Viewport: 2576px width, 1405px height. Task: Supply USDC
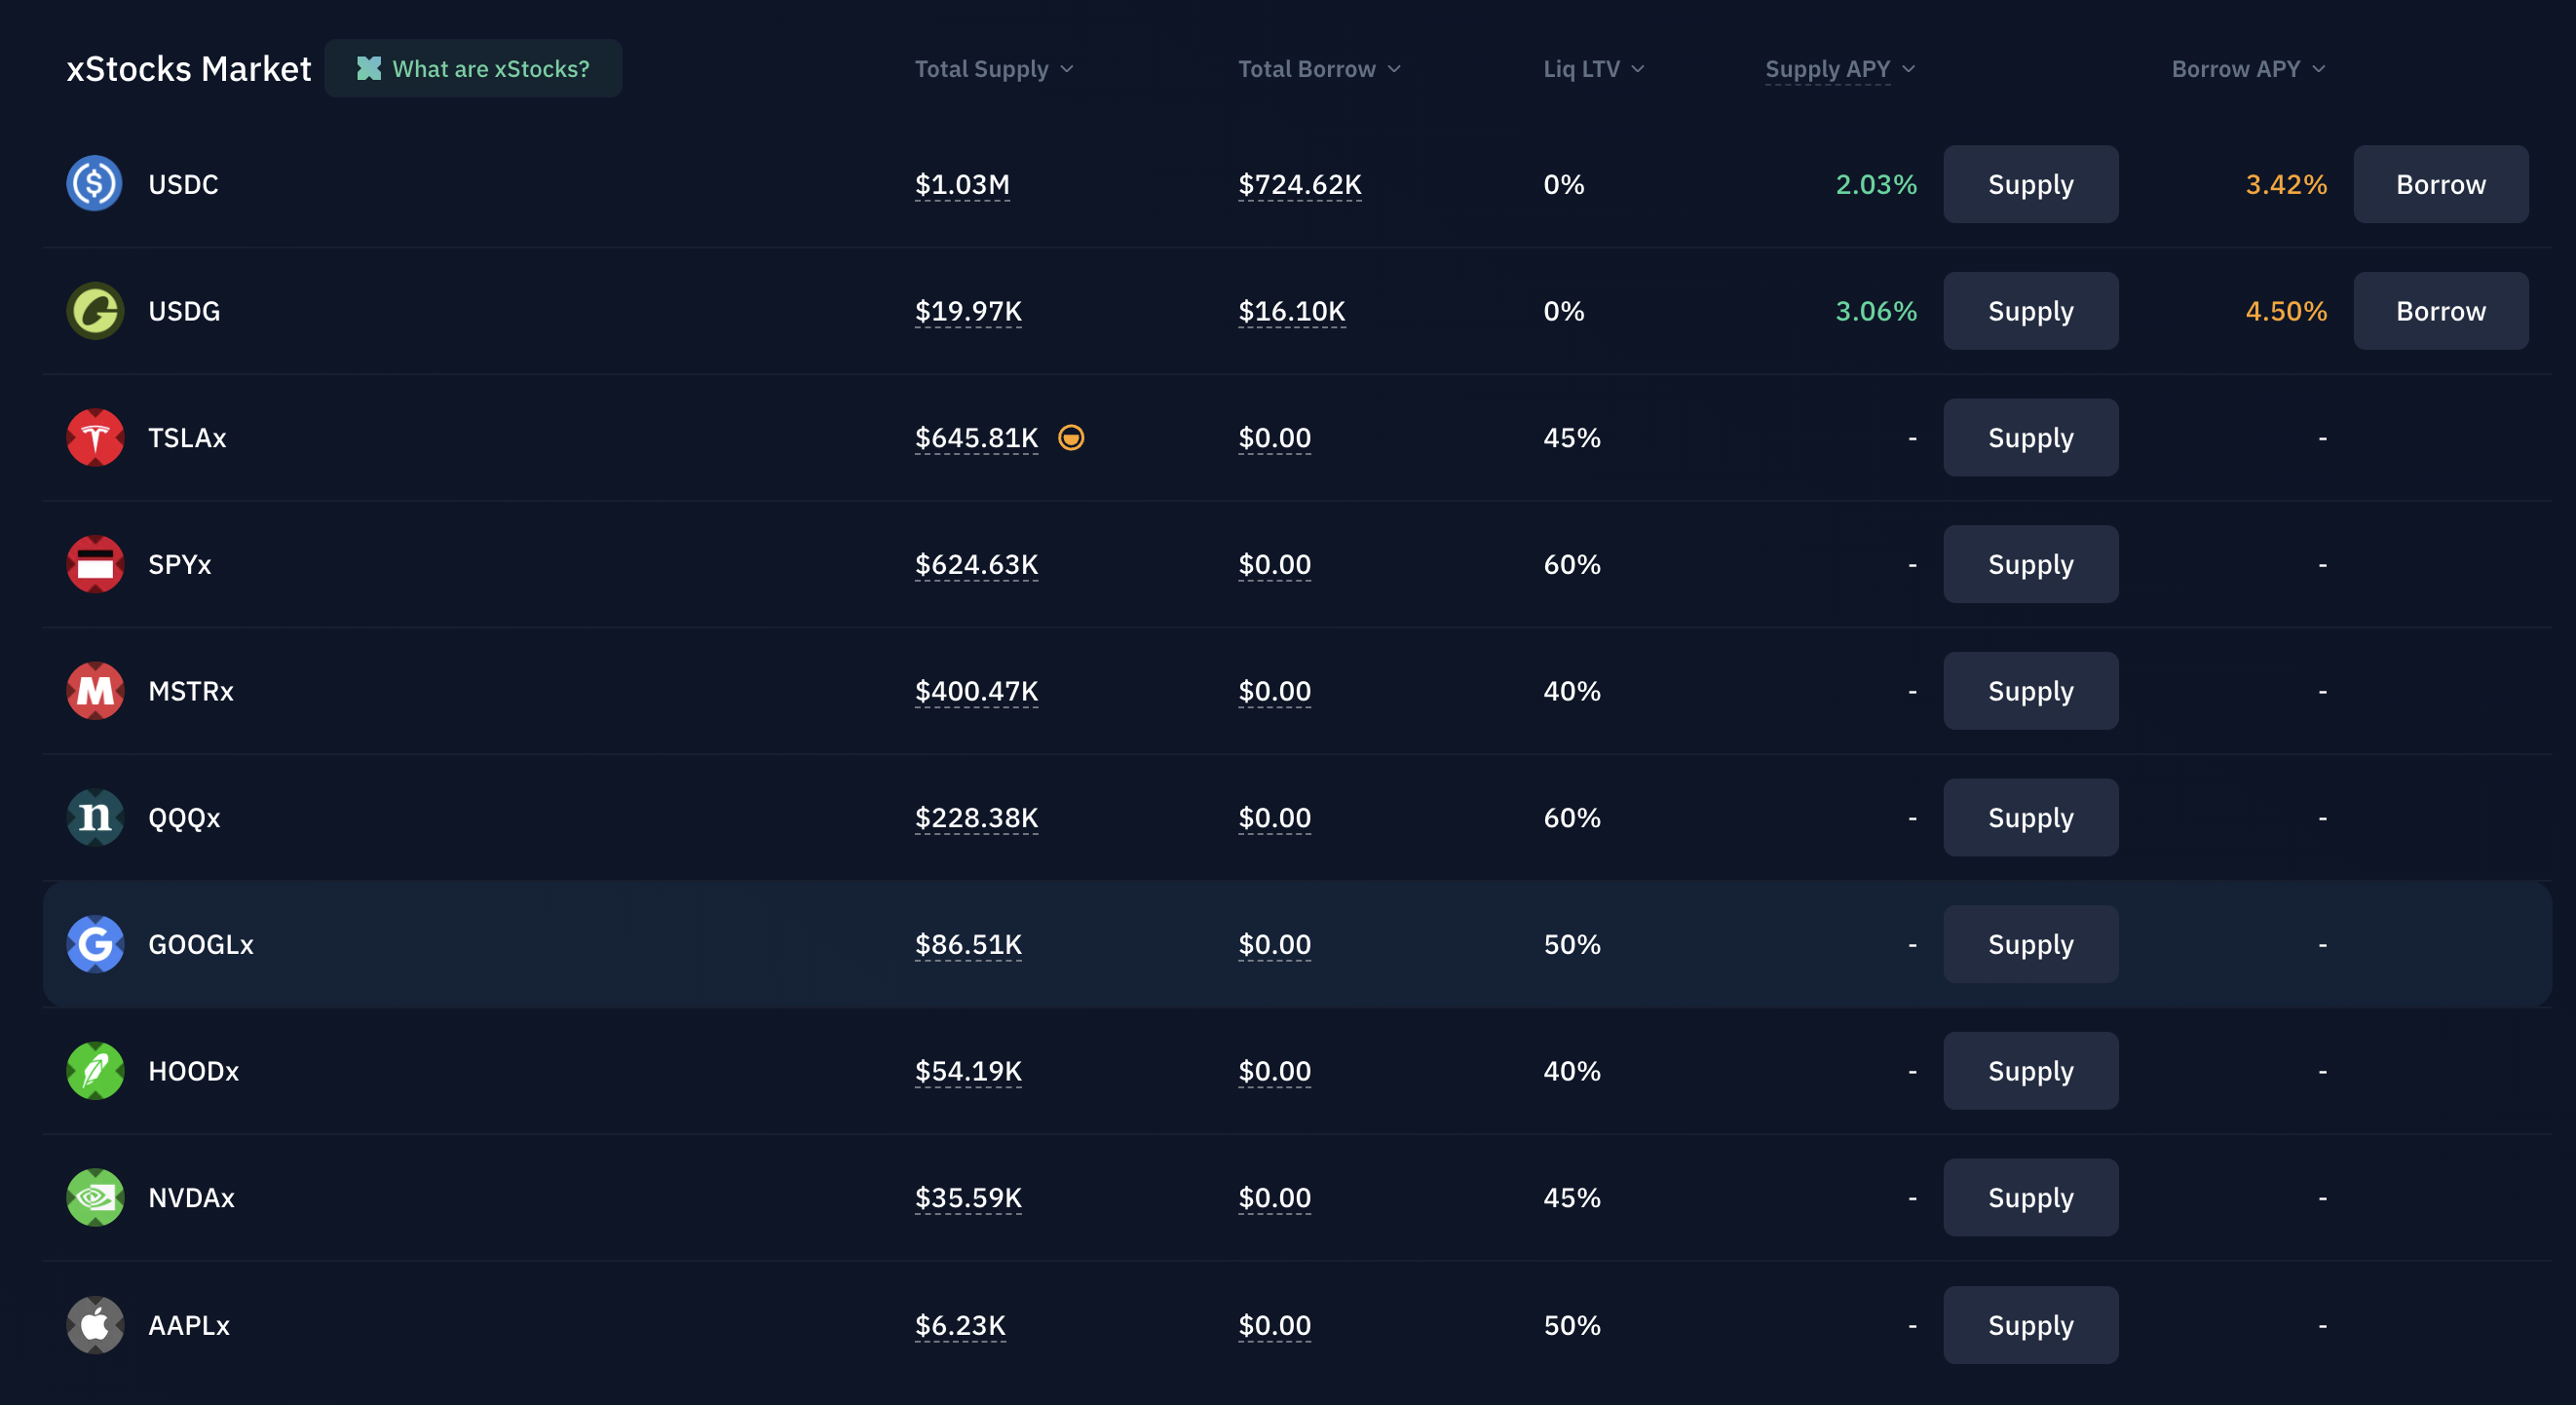click(x=2030, y=184)
